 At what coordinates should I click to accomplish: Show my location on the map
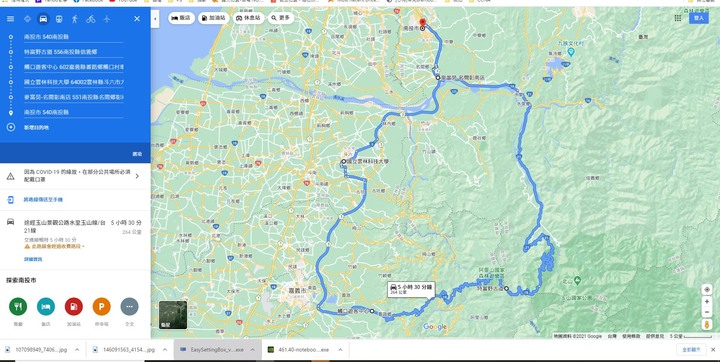click(707, 289)
